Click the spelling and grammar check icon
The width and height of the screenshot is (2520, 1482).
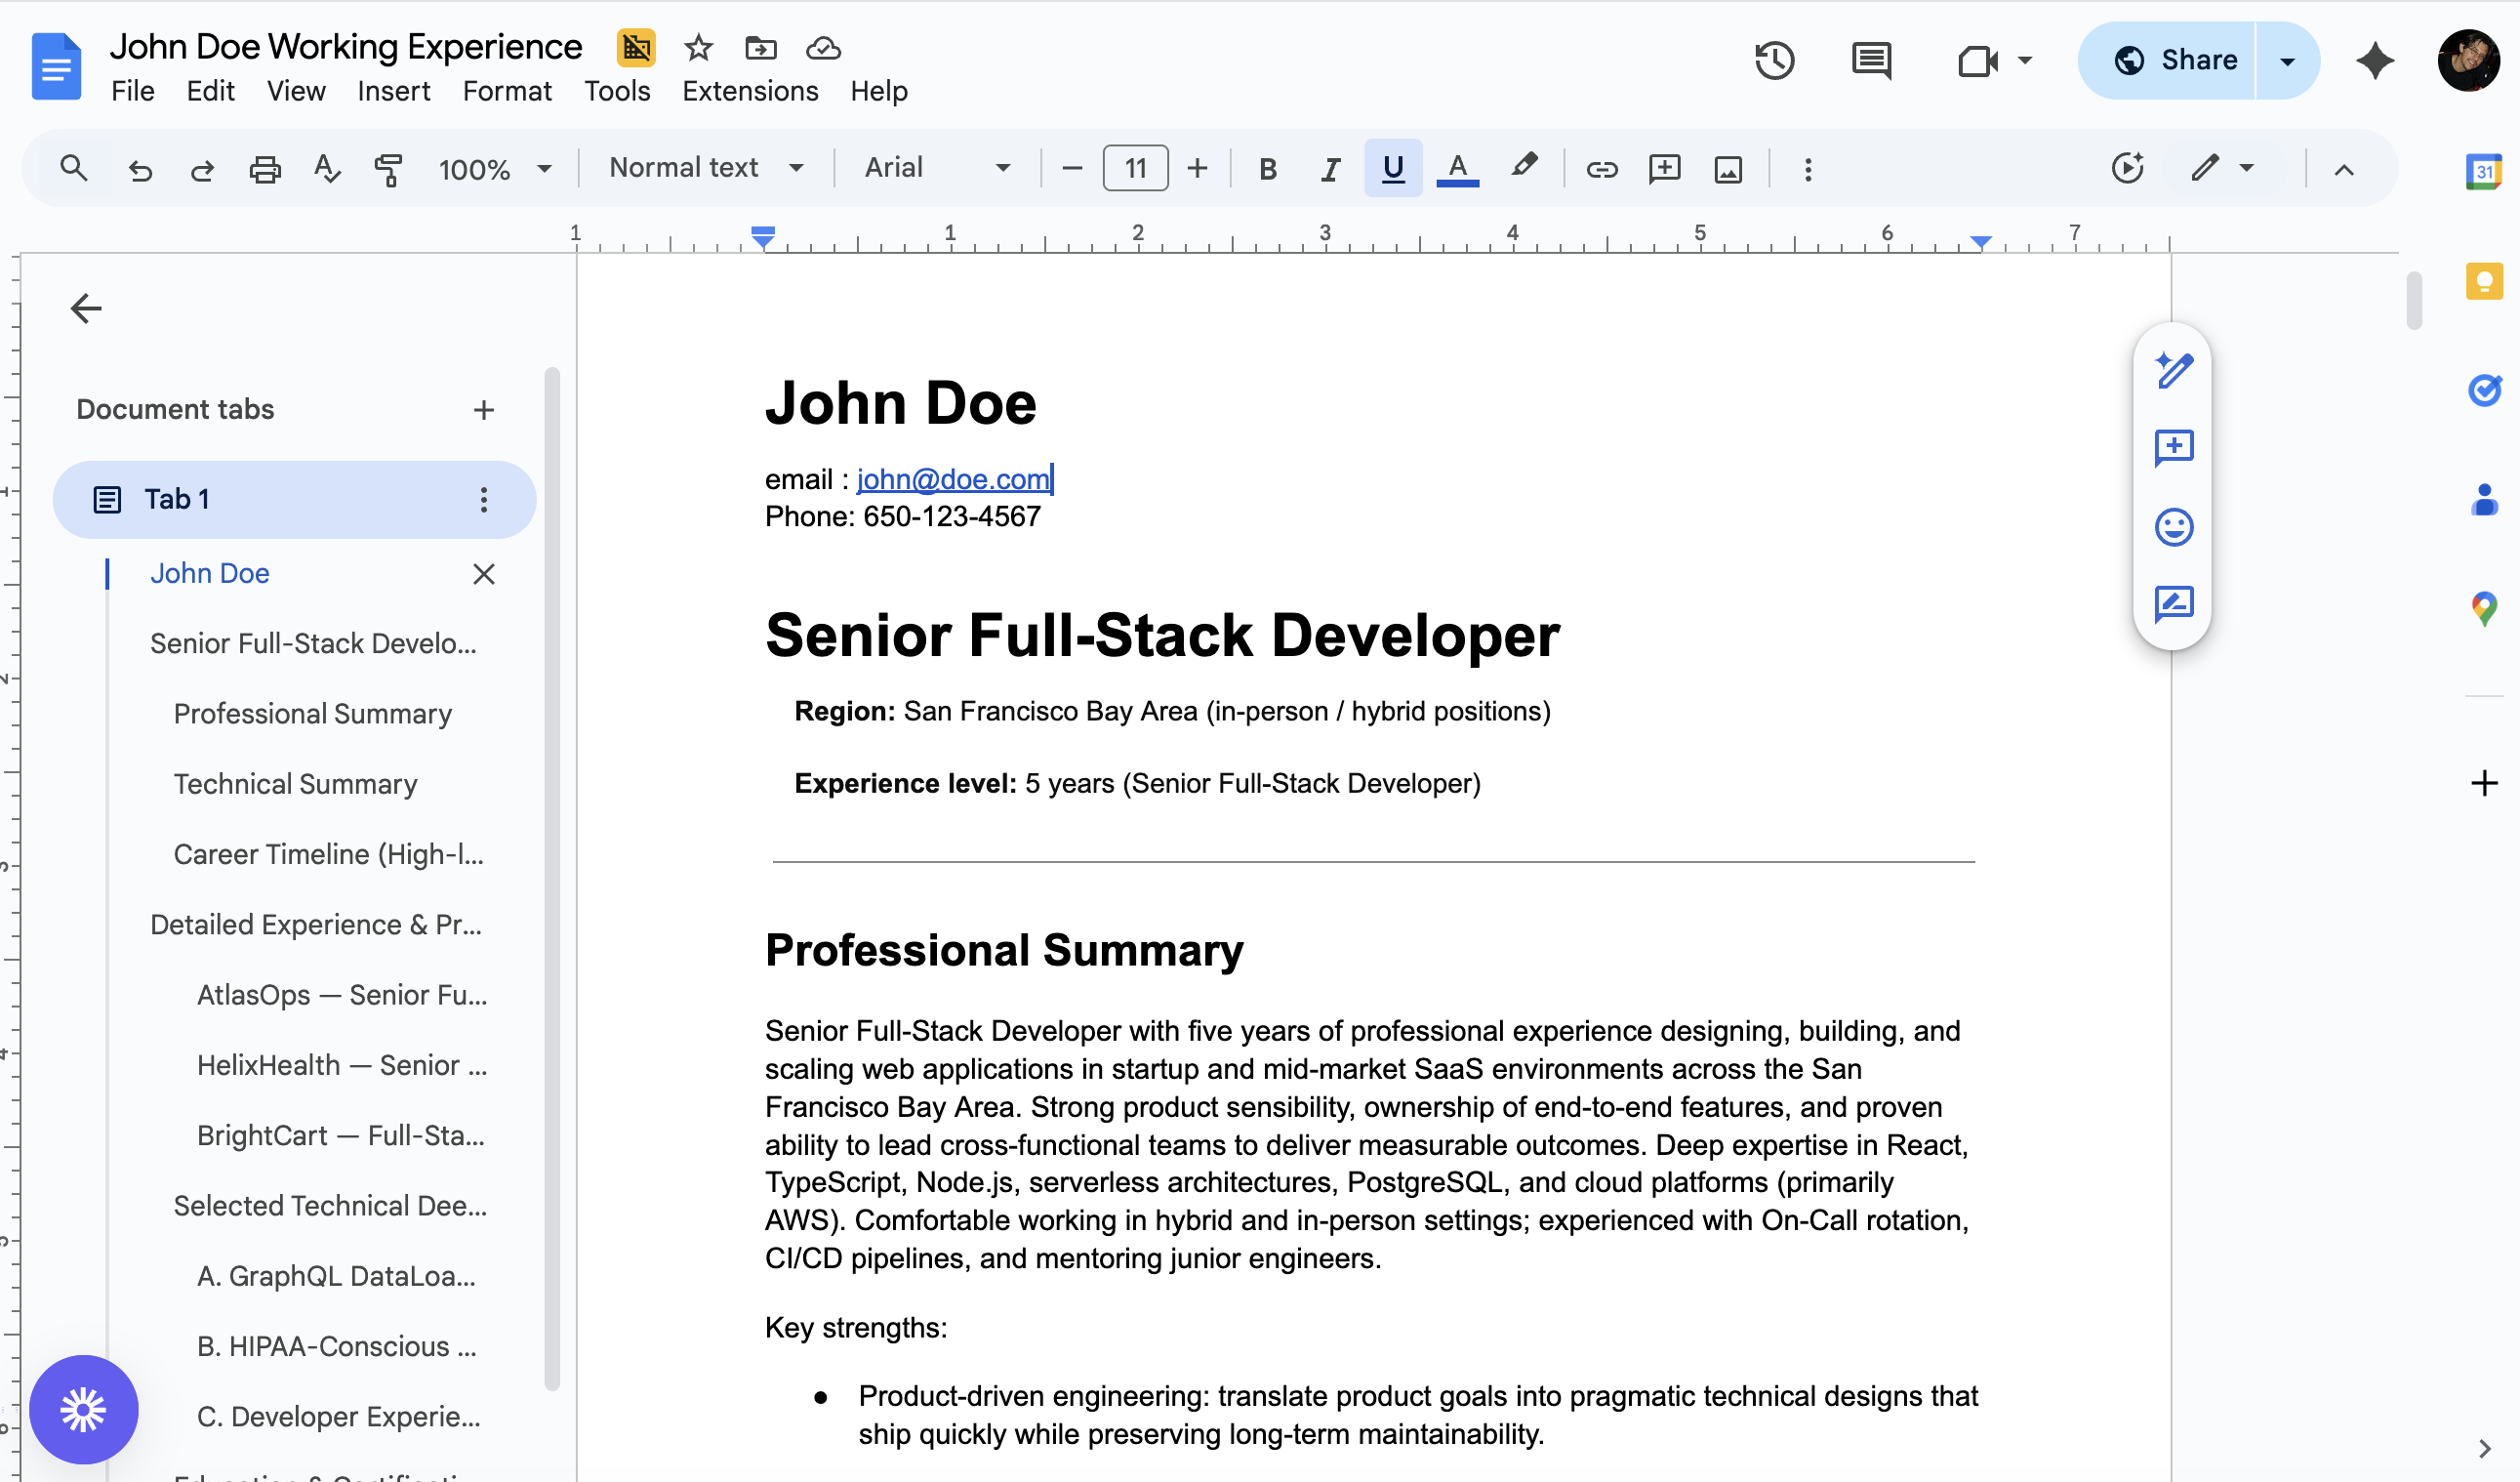326,169
